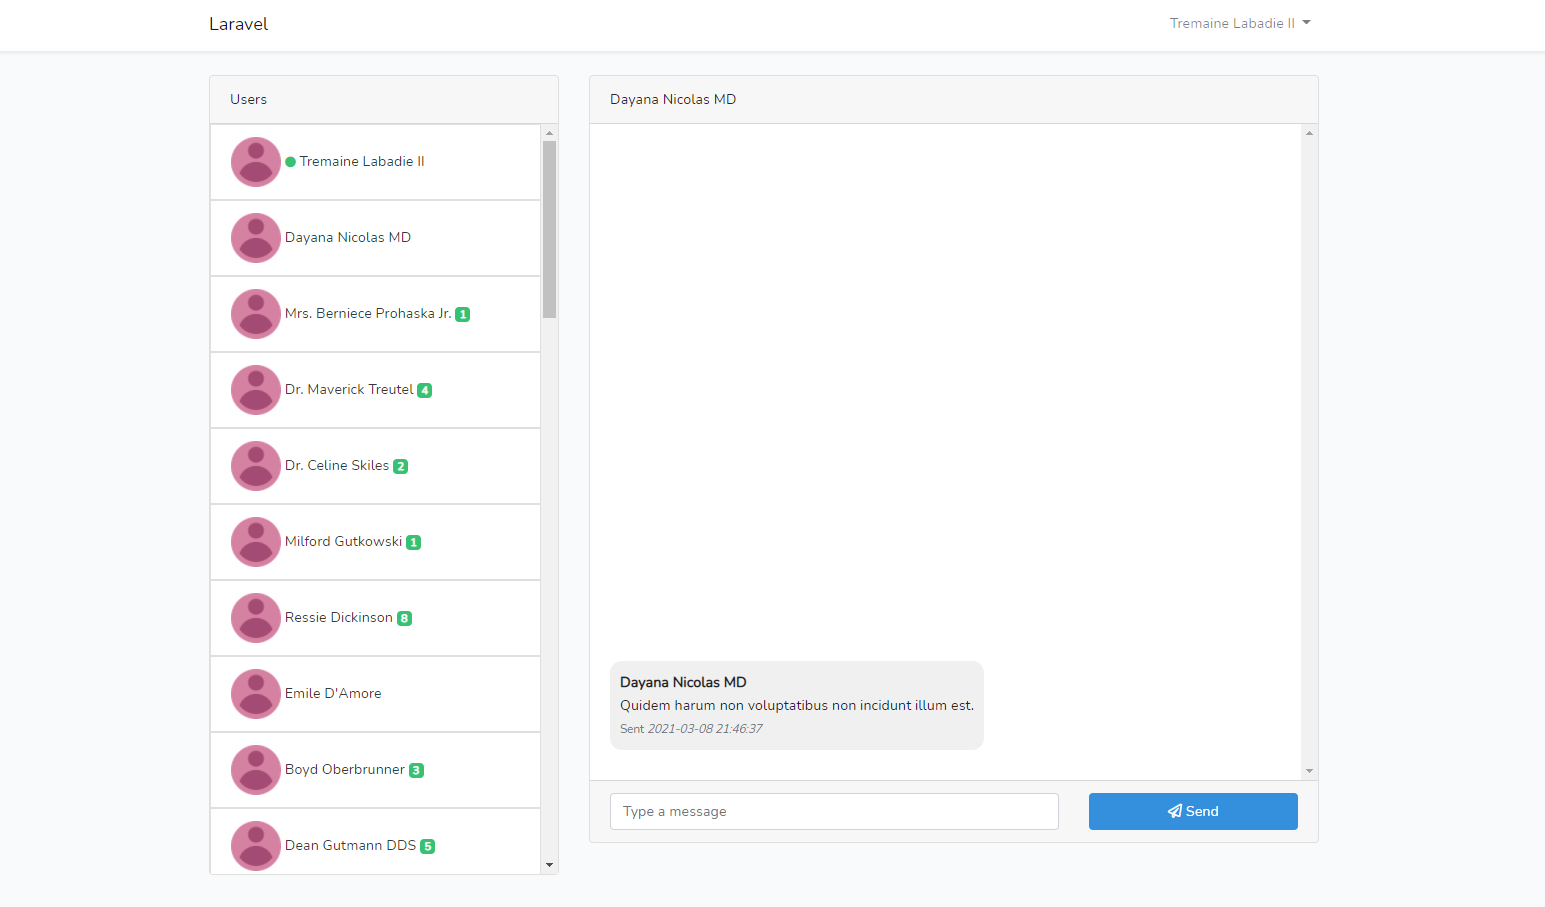Select Emile D'Amore from the user list
The image size is (1545, 907).
(x=332, y=693)
